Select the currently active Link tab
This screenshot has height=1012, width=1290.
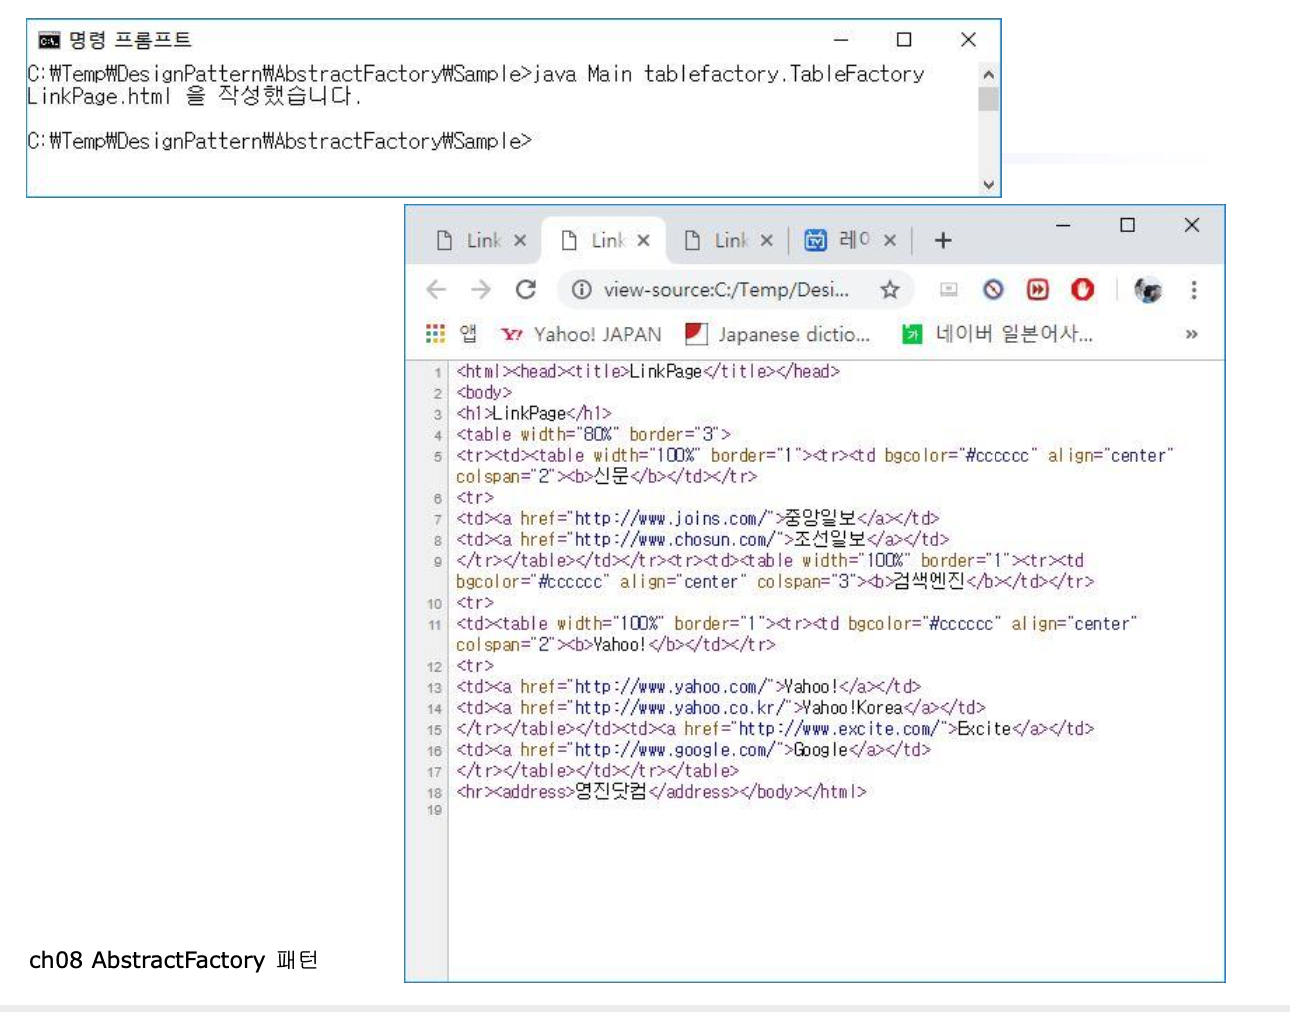(605, 241)
